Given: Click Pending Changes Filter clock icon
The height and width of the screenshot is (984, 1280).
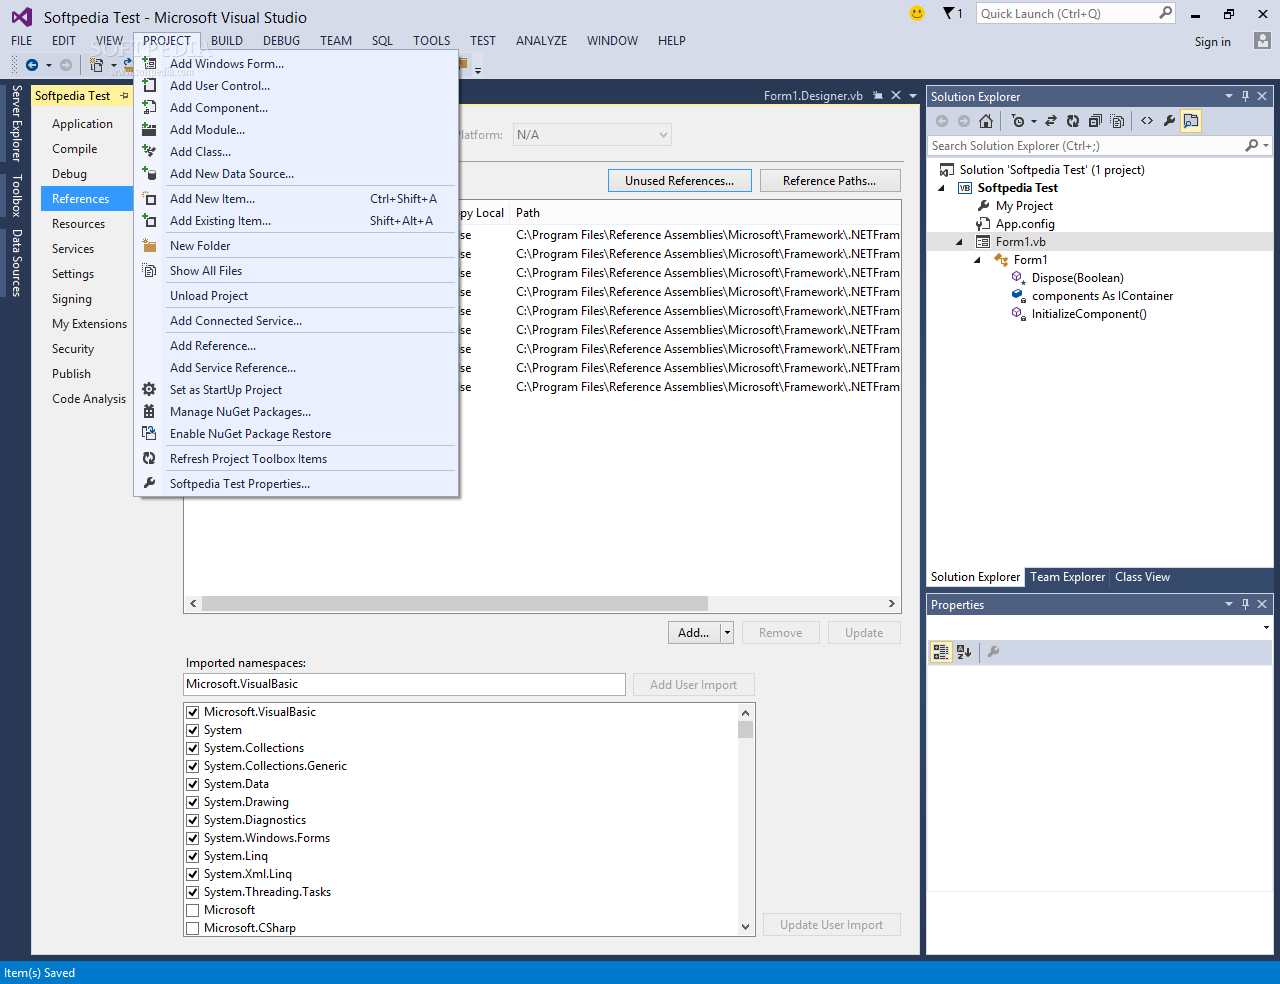Looking at the screenshot, I should [1018, 121].
